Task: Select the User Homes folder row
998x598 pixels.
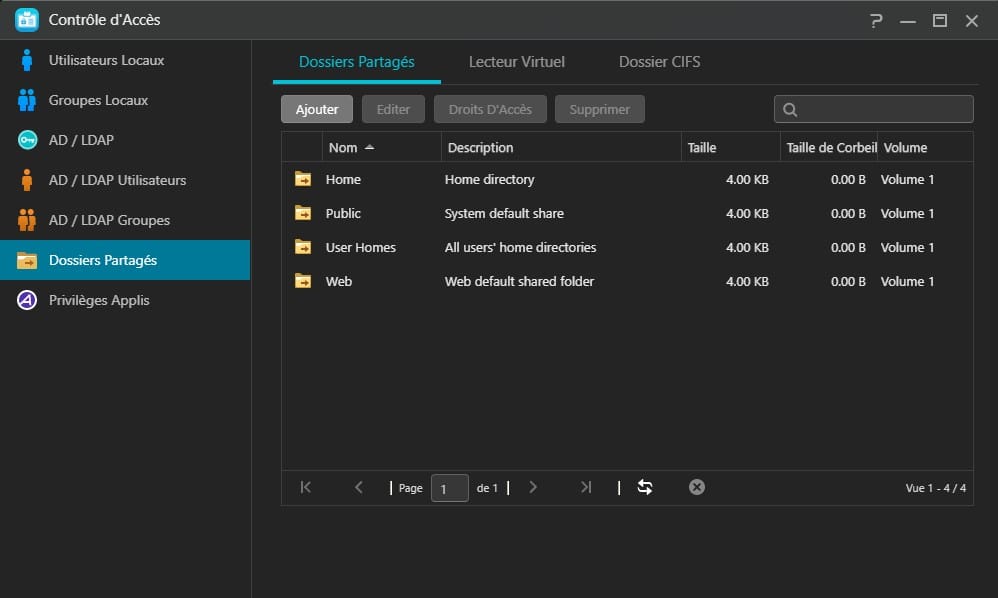Action: point(361,247)
